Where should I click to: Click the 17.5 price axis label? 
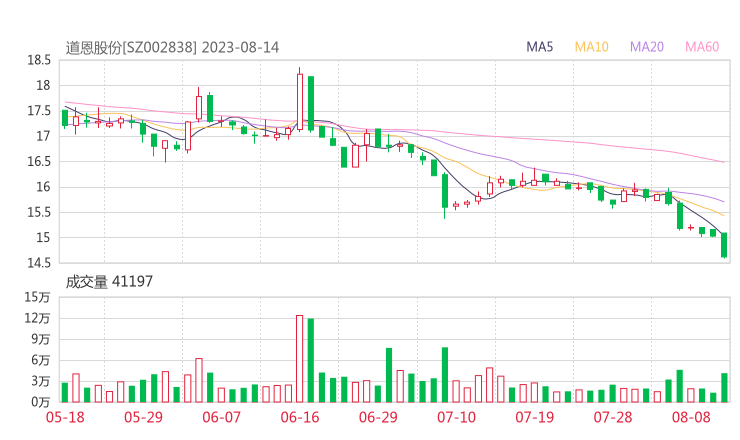tap(39, 111)
